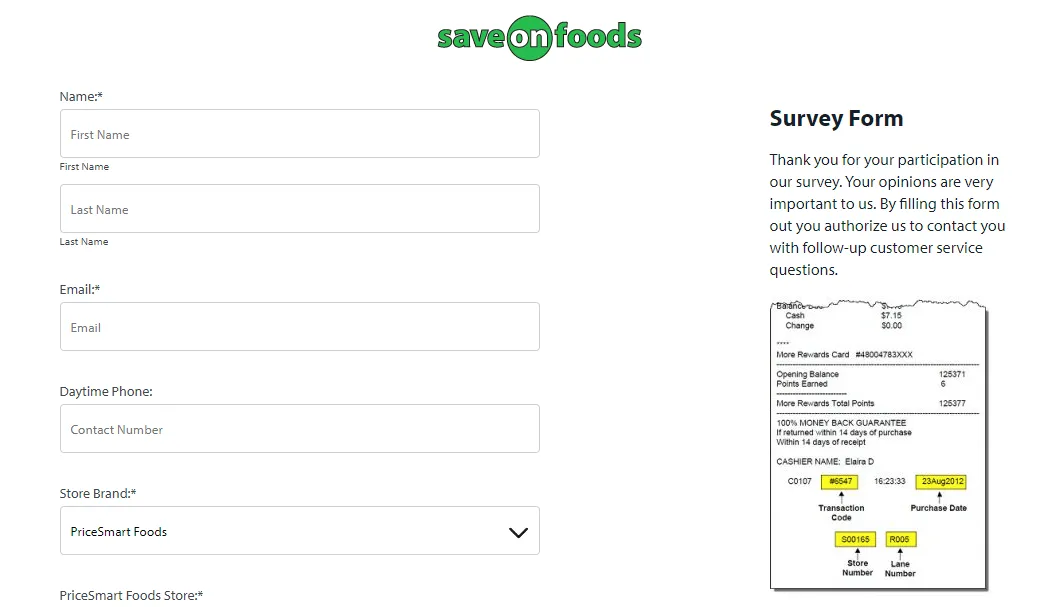The height and width of the screenshot is (607, 1050).
Task: Click the highlighted store number "S00165" on receipt
Action: 856,539
